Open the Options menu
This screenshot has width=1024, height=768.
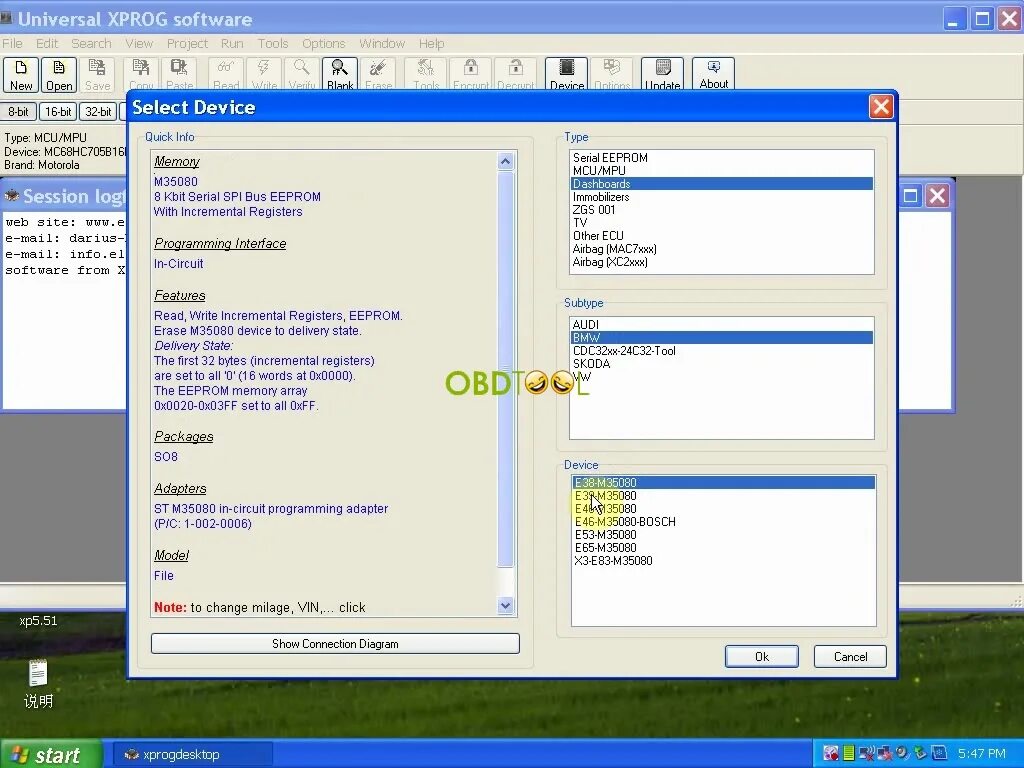[x=323, y=43]
